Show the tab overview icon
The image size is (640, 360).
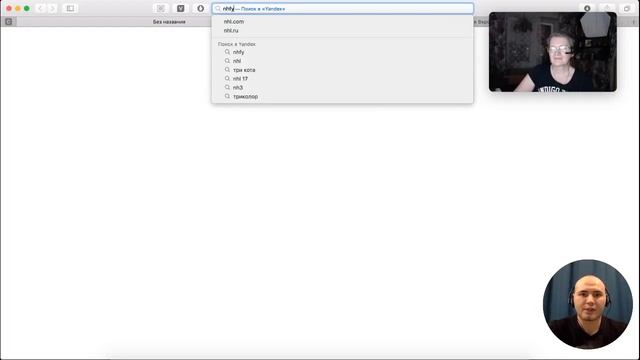tap(627, 8)
